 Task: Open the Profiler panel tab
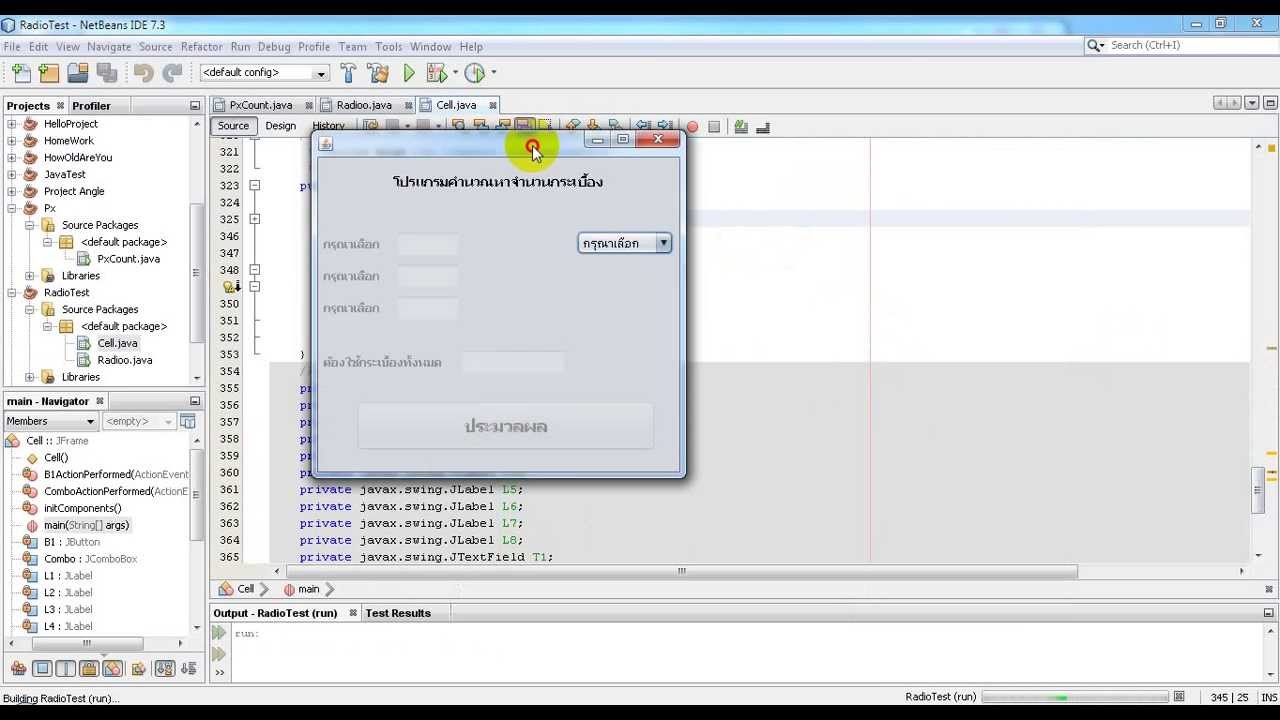91,106
